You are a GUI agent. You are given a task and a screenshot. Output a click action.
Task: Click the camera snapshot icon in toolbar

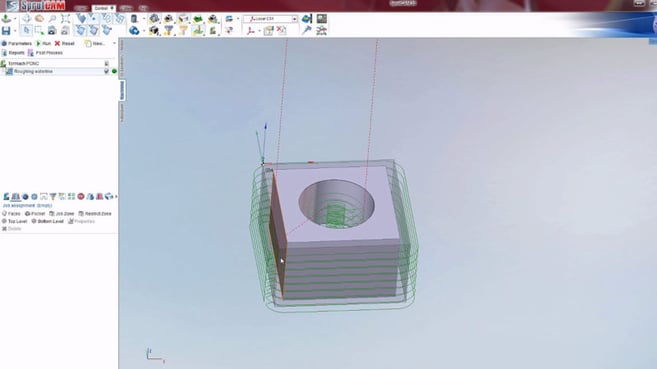[52, 31]
